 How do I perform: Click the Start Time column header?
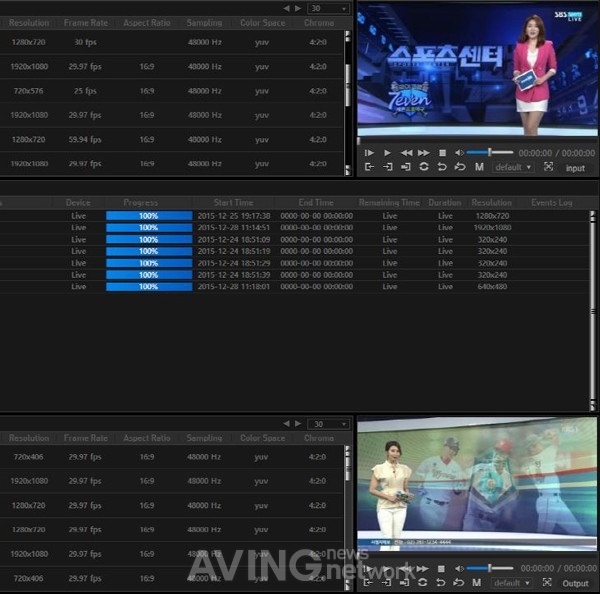coord(232,203)
